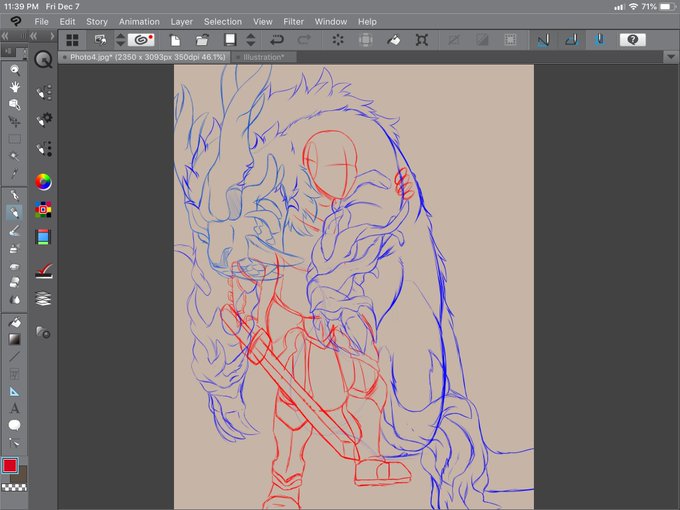Undo the last action

276,40
